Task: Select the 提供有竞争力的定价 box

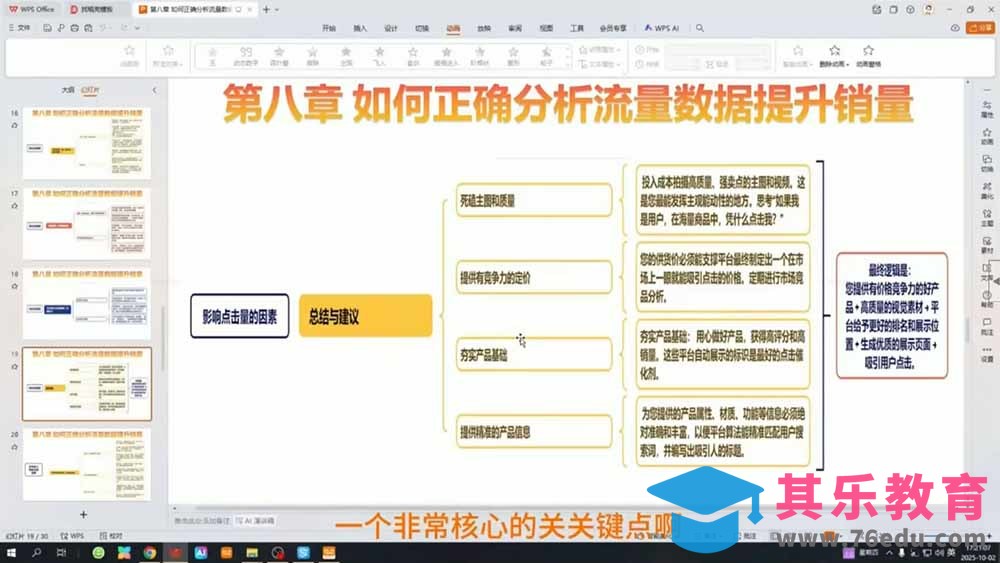Action: (x=534, y=277)
